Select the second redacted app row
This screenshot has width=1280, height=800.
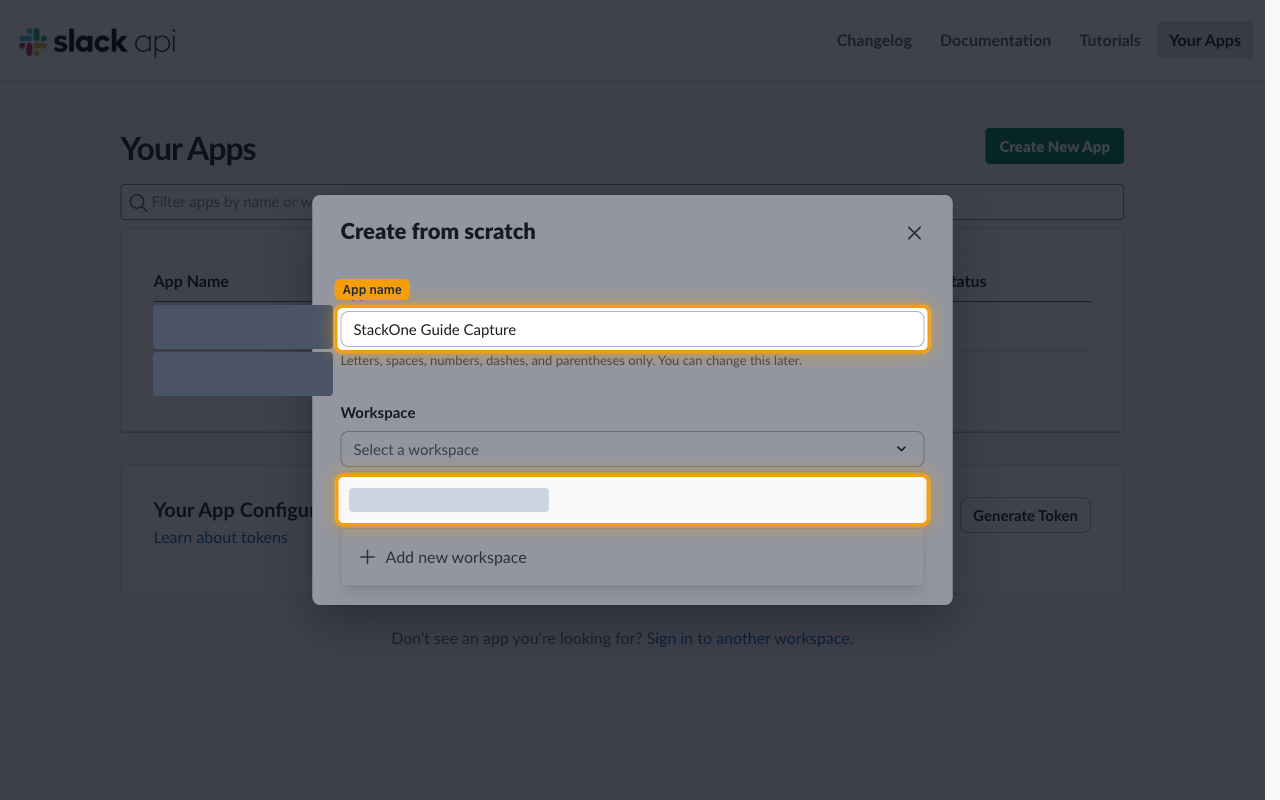pos(243,373)
